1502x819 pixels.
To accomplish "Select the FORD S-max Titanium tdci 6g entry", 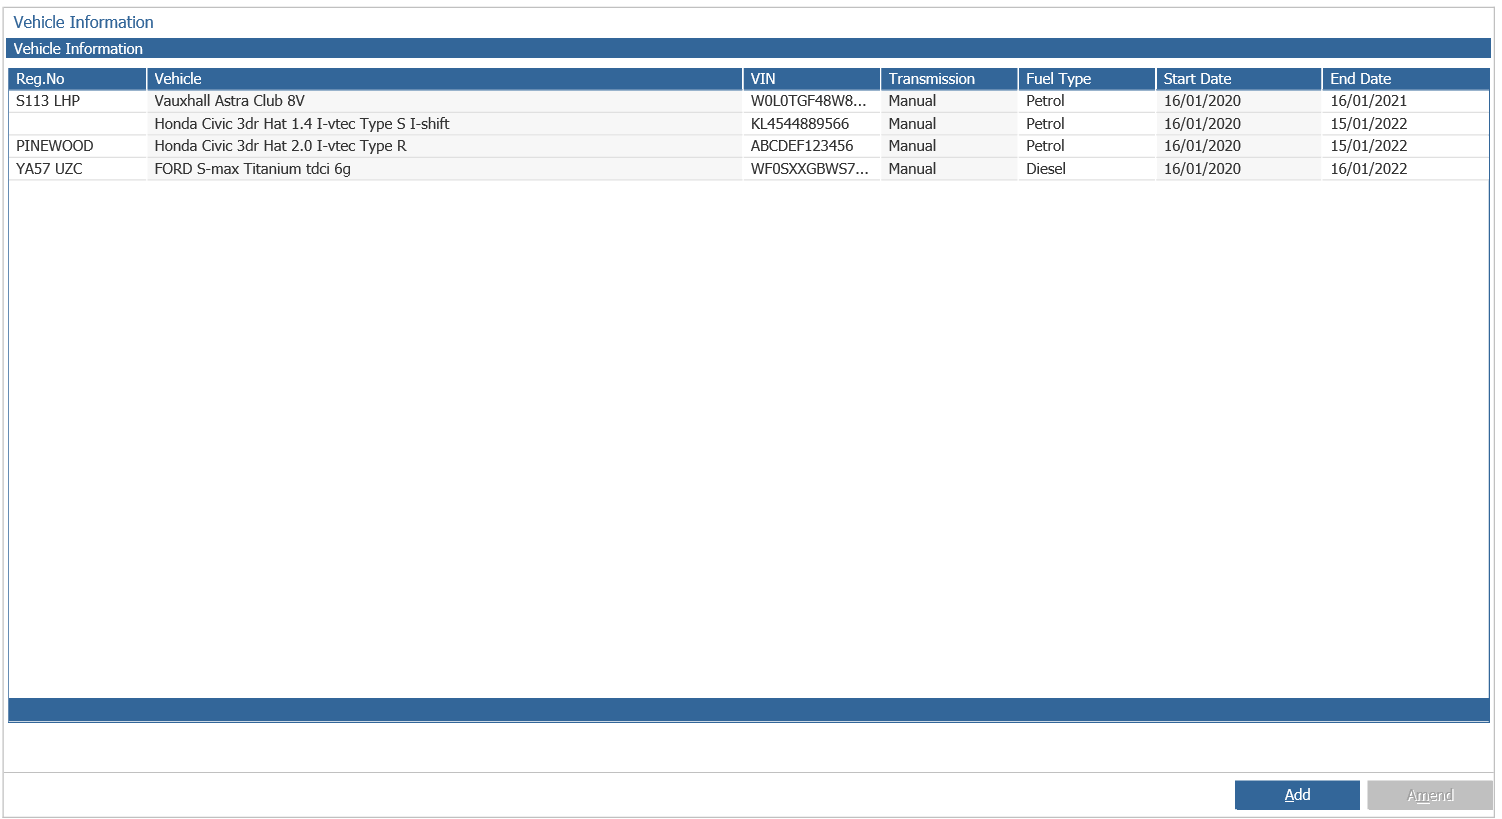I will pos(252,169).
